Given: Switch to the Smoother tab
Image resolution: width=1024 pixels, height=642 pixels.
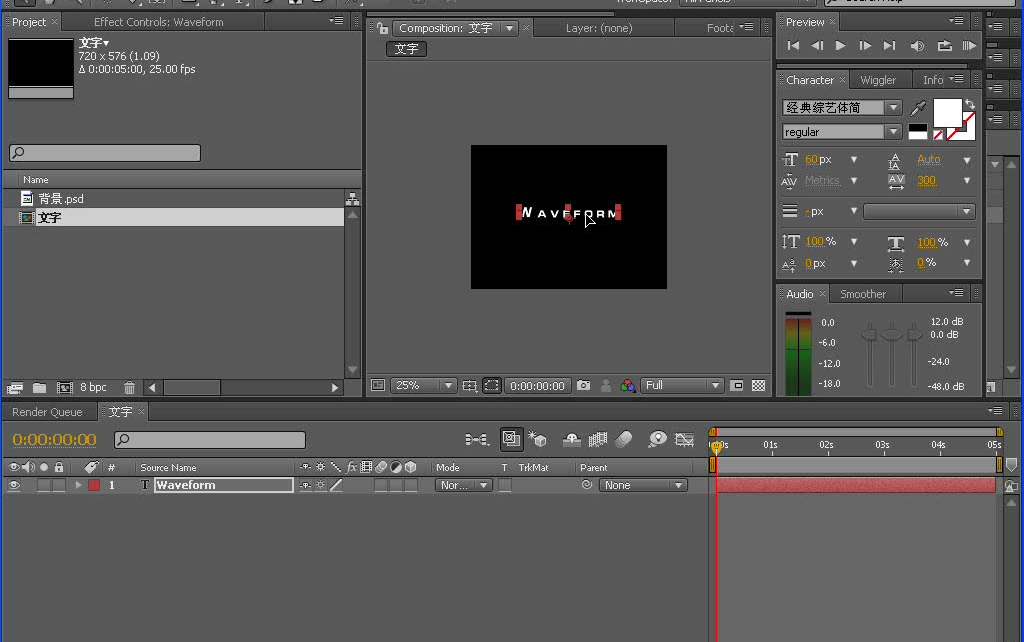Looking at the screenshot, I should pos(864,293).
